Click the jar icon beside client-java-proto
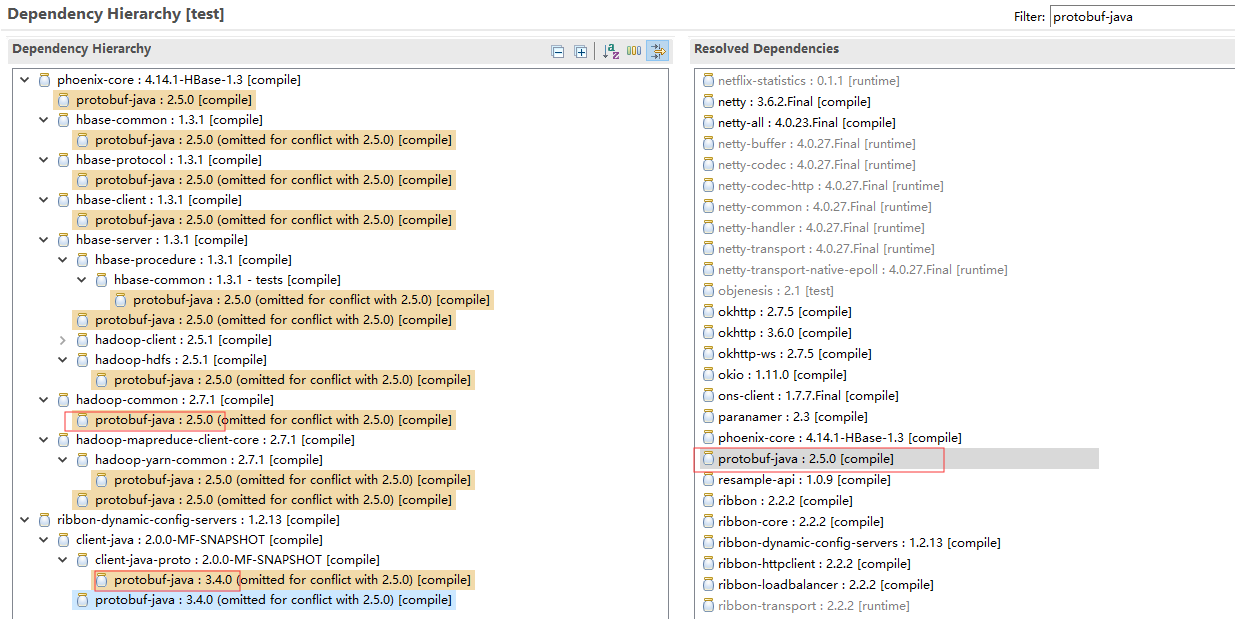The height and width of the screenshot is (619, 1235). (x=82, y=560)
